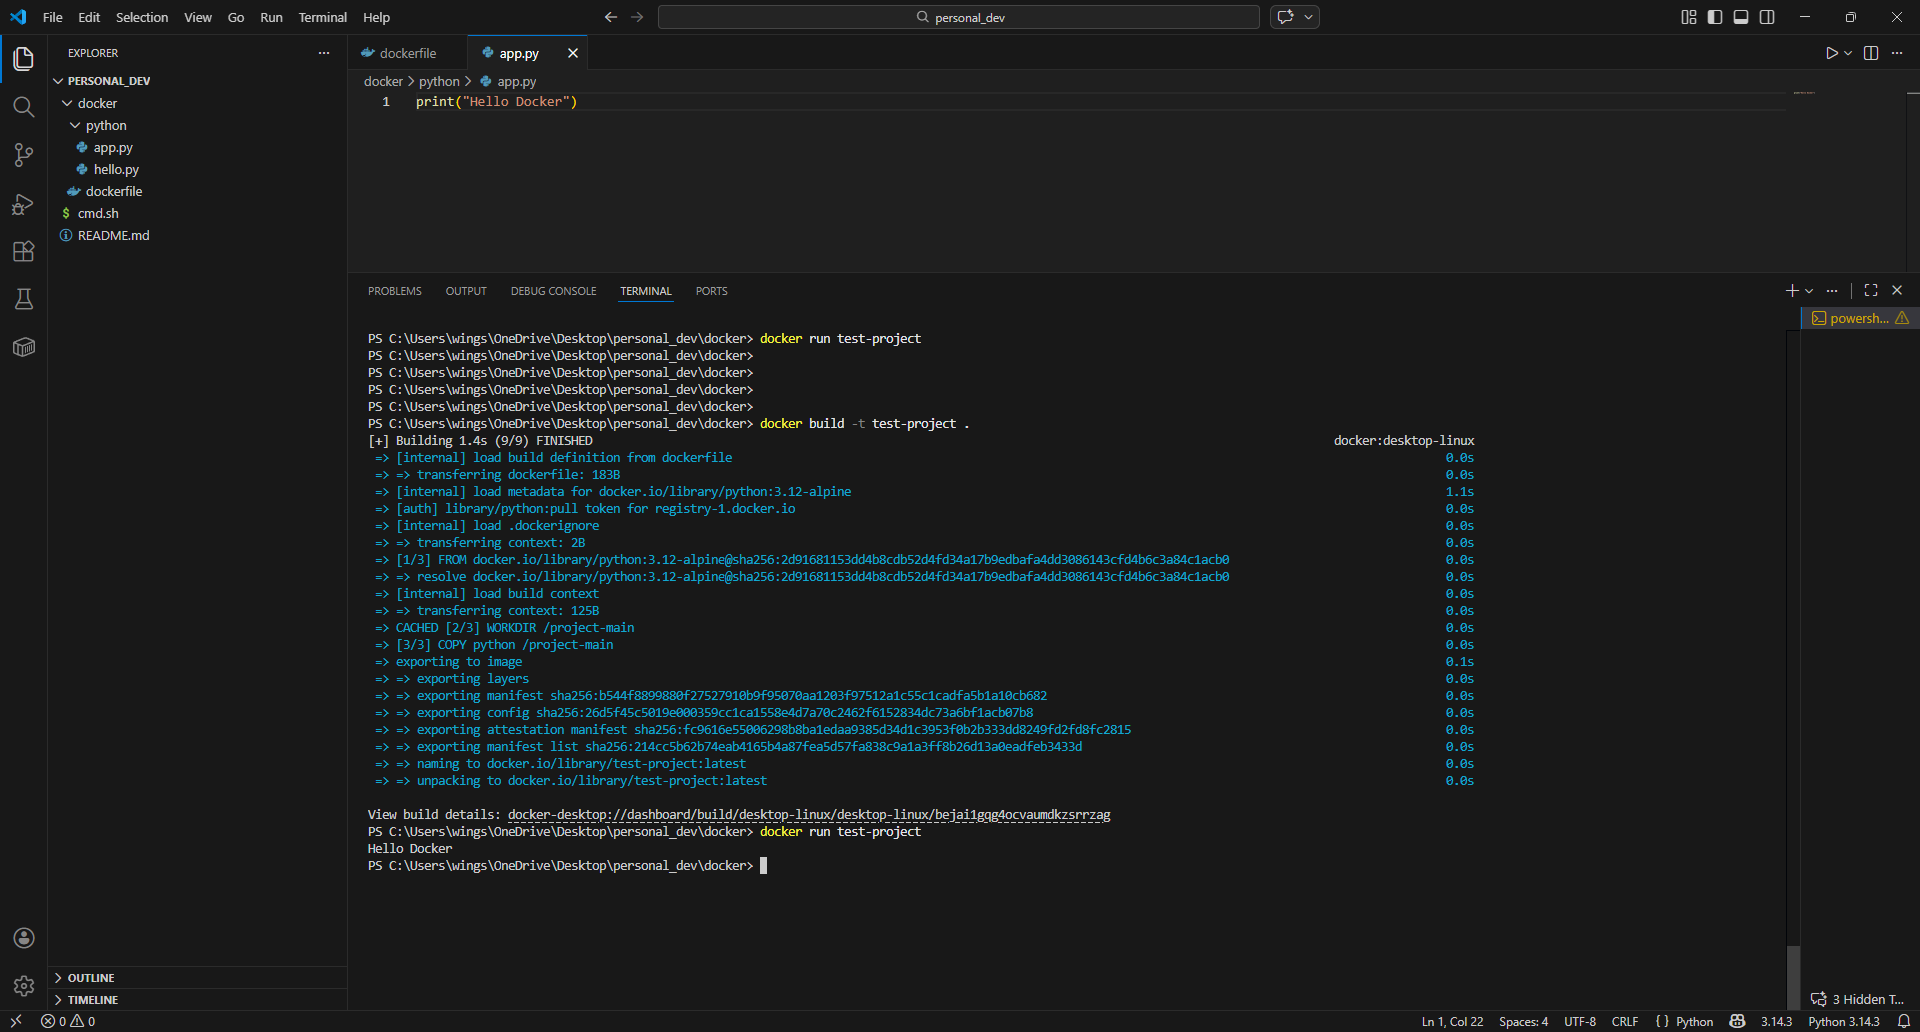The width and height of the screenshot is (1920, 1032).
Task: Open the docker-desktop build details link
Action: (808, 815)
